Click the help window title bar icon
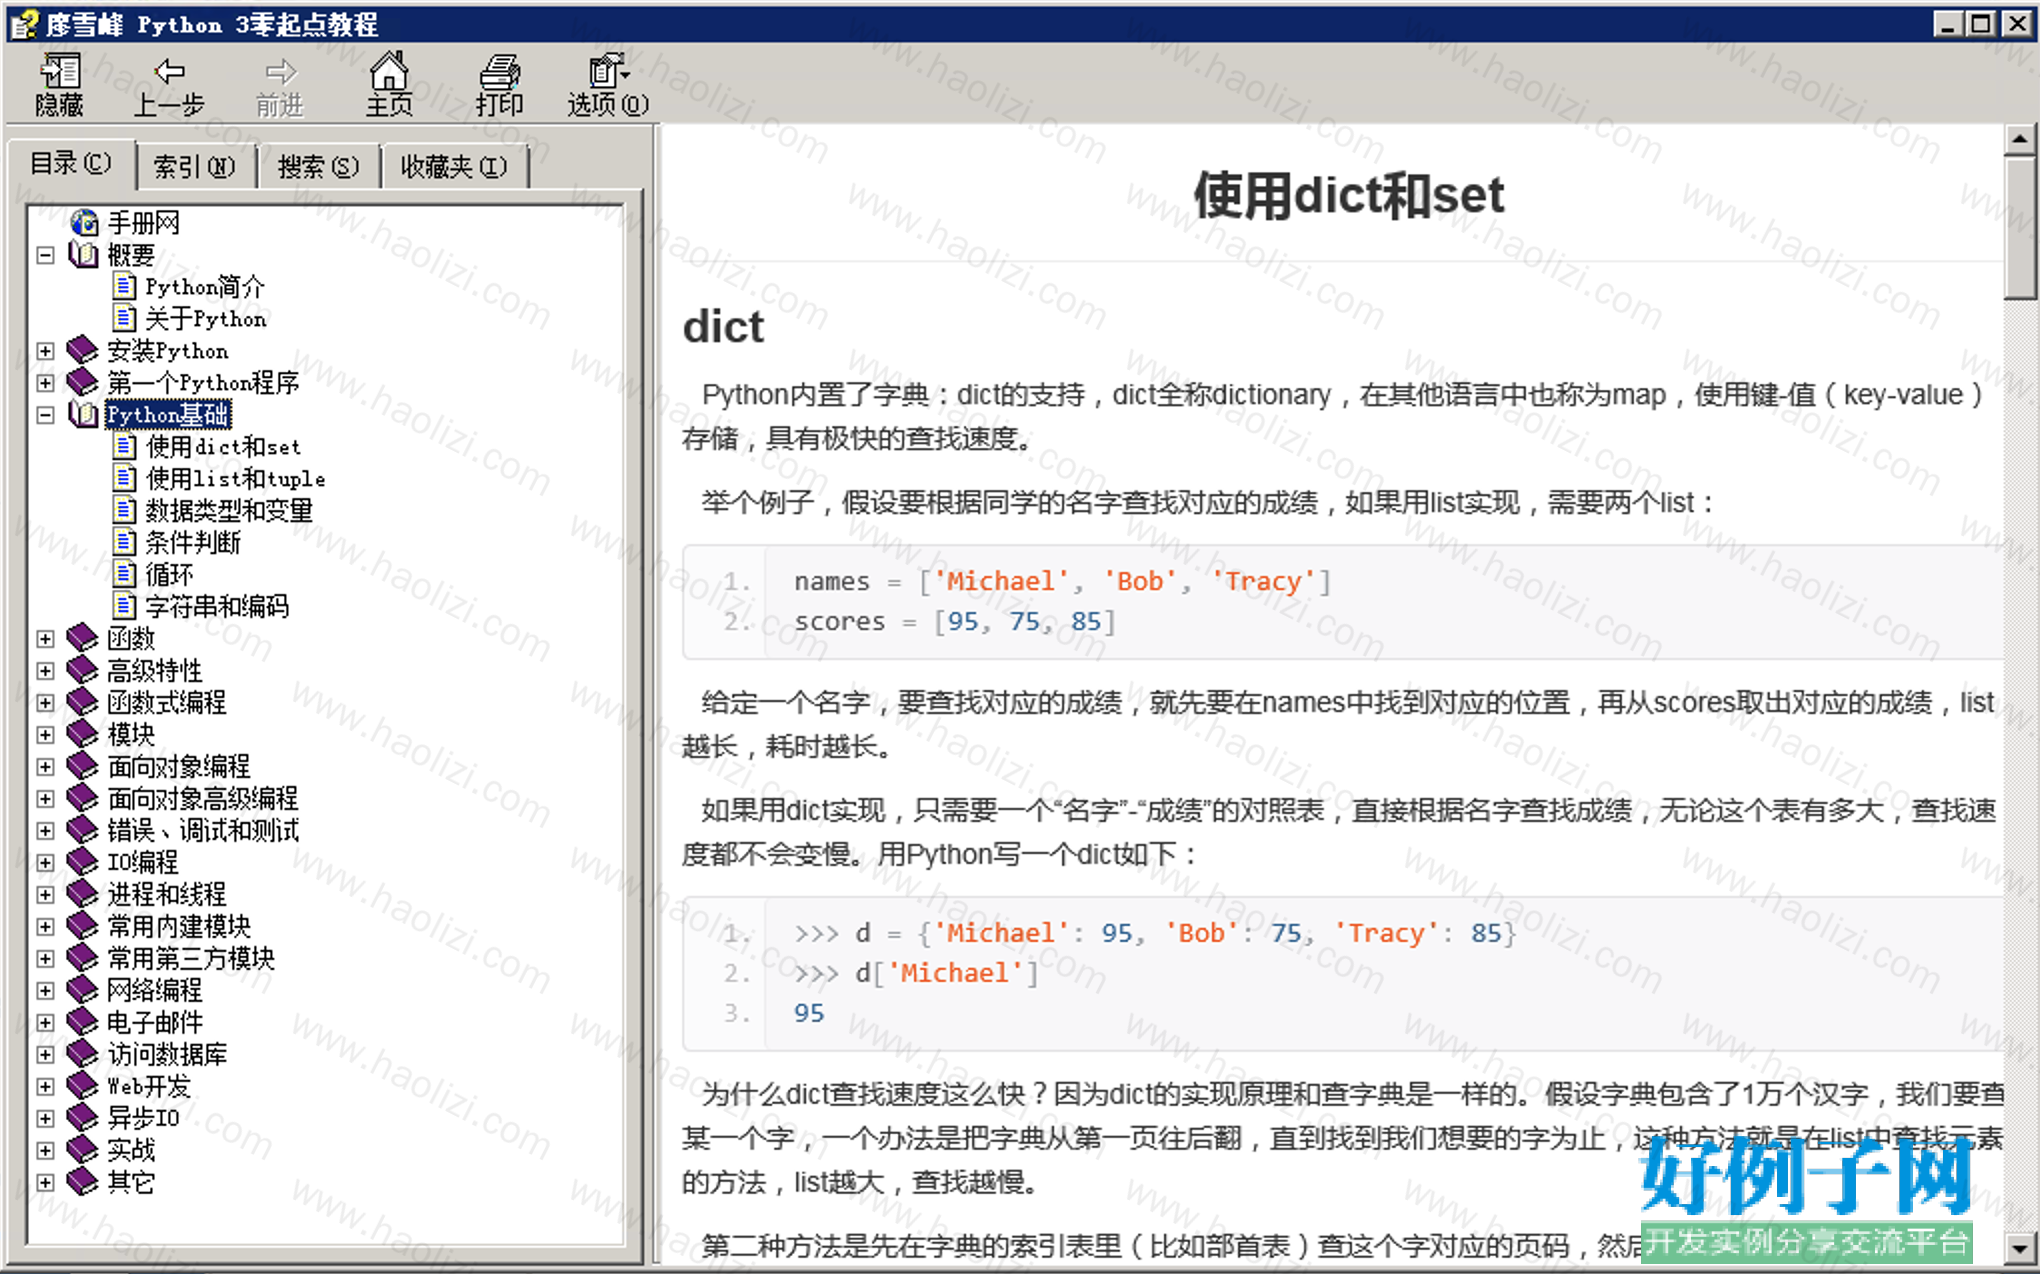The image size is (2040, 1274). (24, 23)
